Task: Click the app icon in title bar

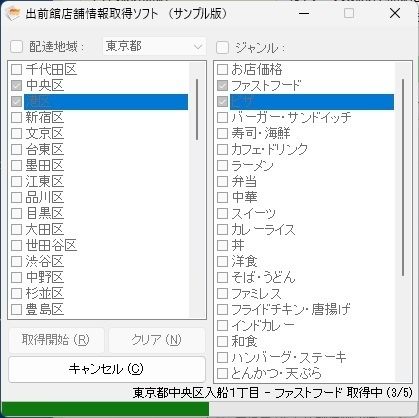Action: point(13,13)
